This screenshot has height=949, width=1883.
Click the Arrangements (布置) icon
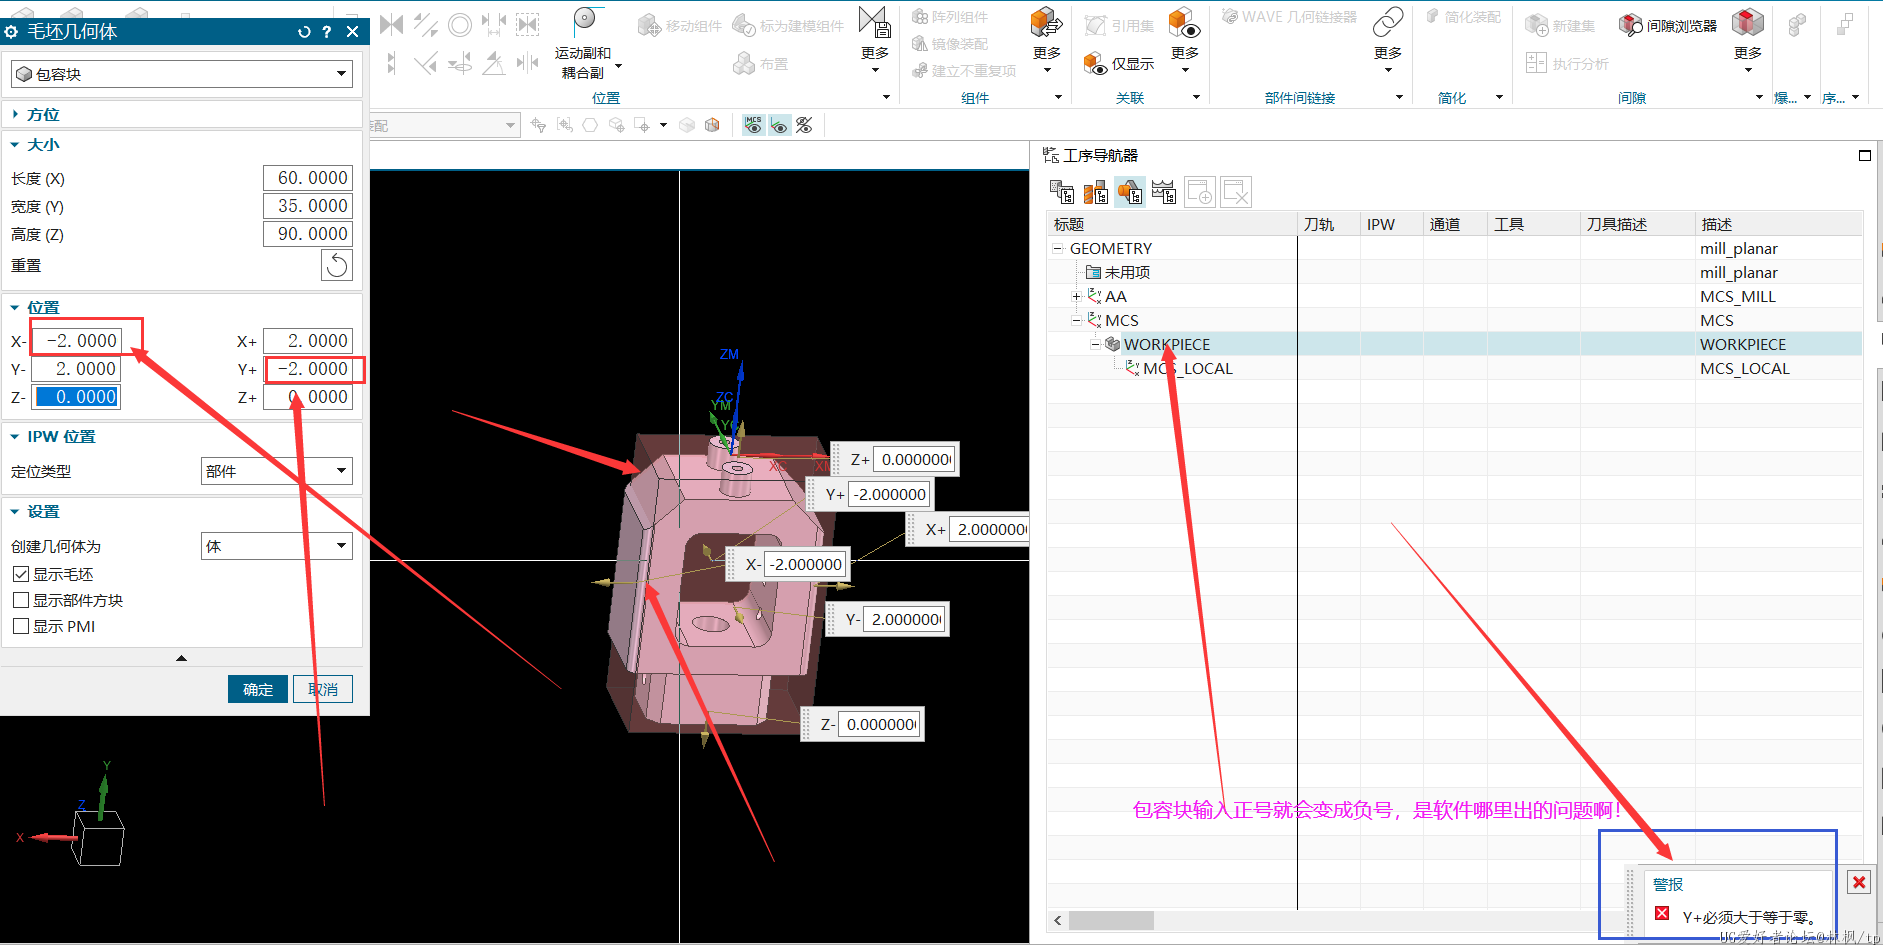coord(743,64)
